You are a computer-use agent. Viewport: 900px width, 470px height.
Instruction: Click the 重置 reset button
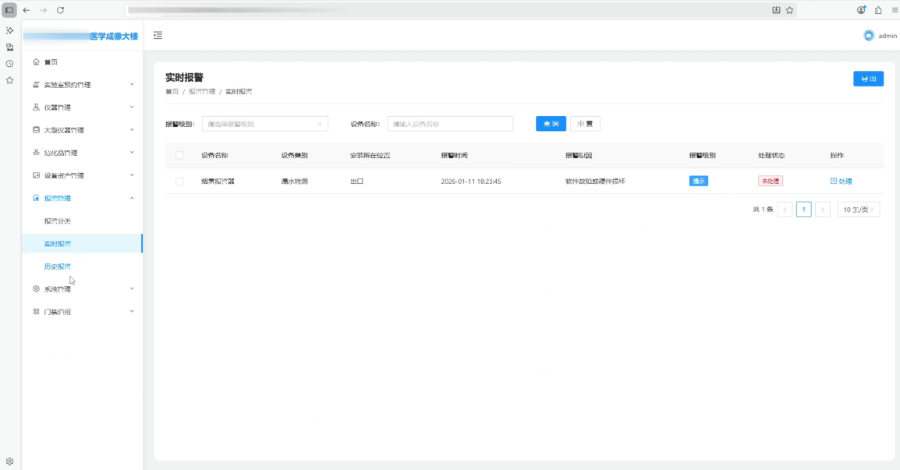coord(585,124)
